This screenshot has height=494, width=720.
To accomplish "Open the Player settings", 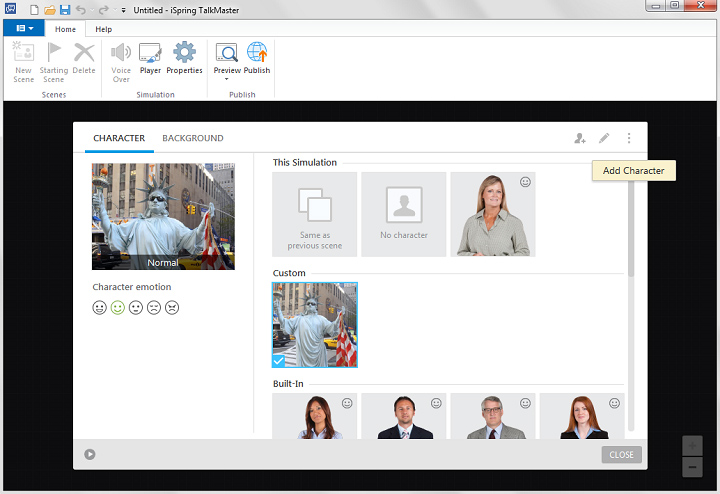I will click(x=150, y=58).
